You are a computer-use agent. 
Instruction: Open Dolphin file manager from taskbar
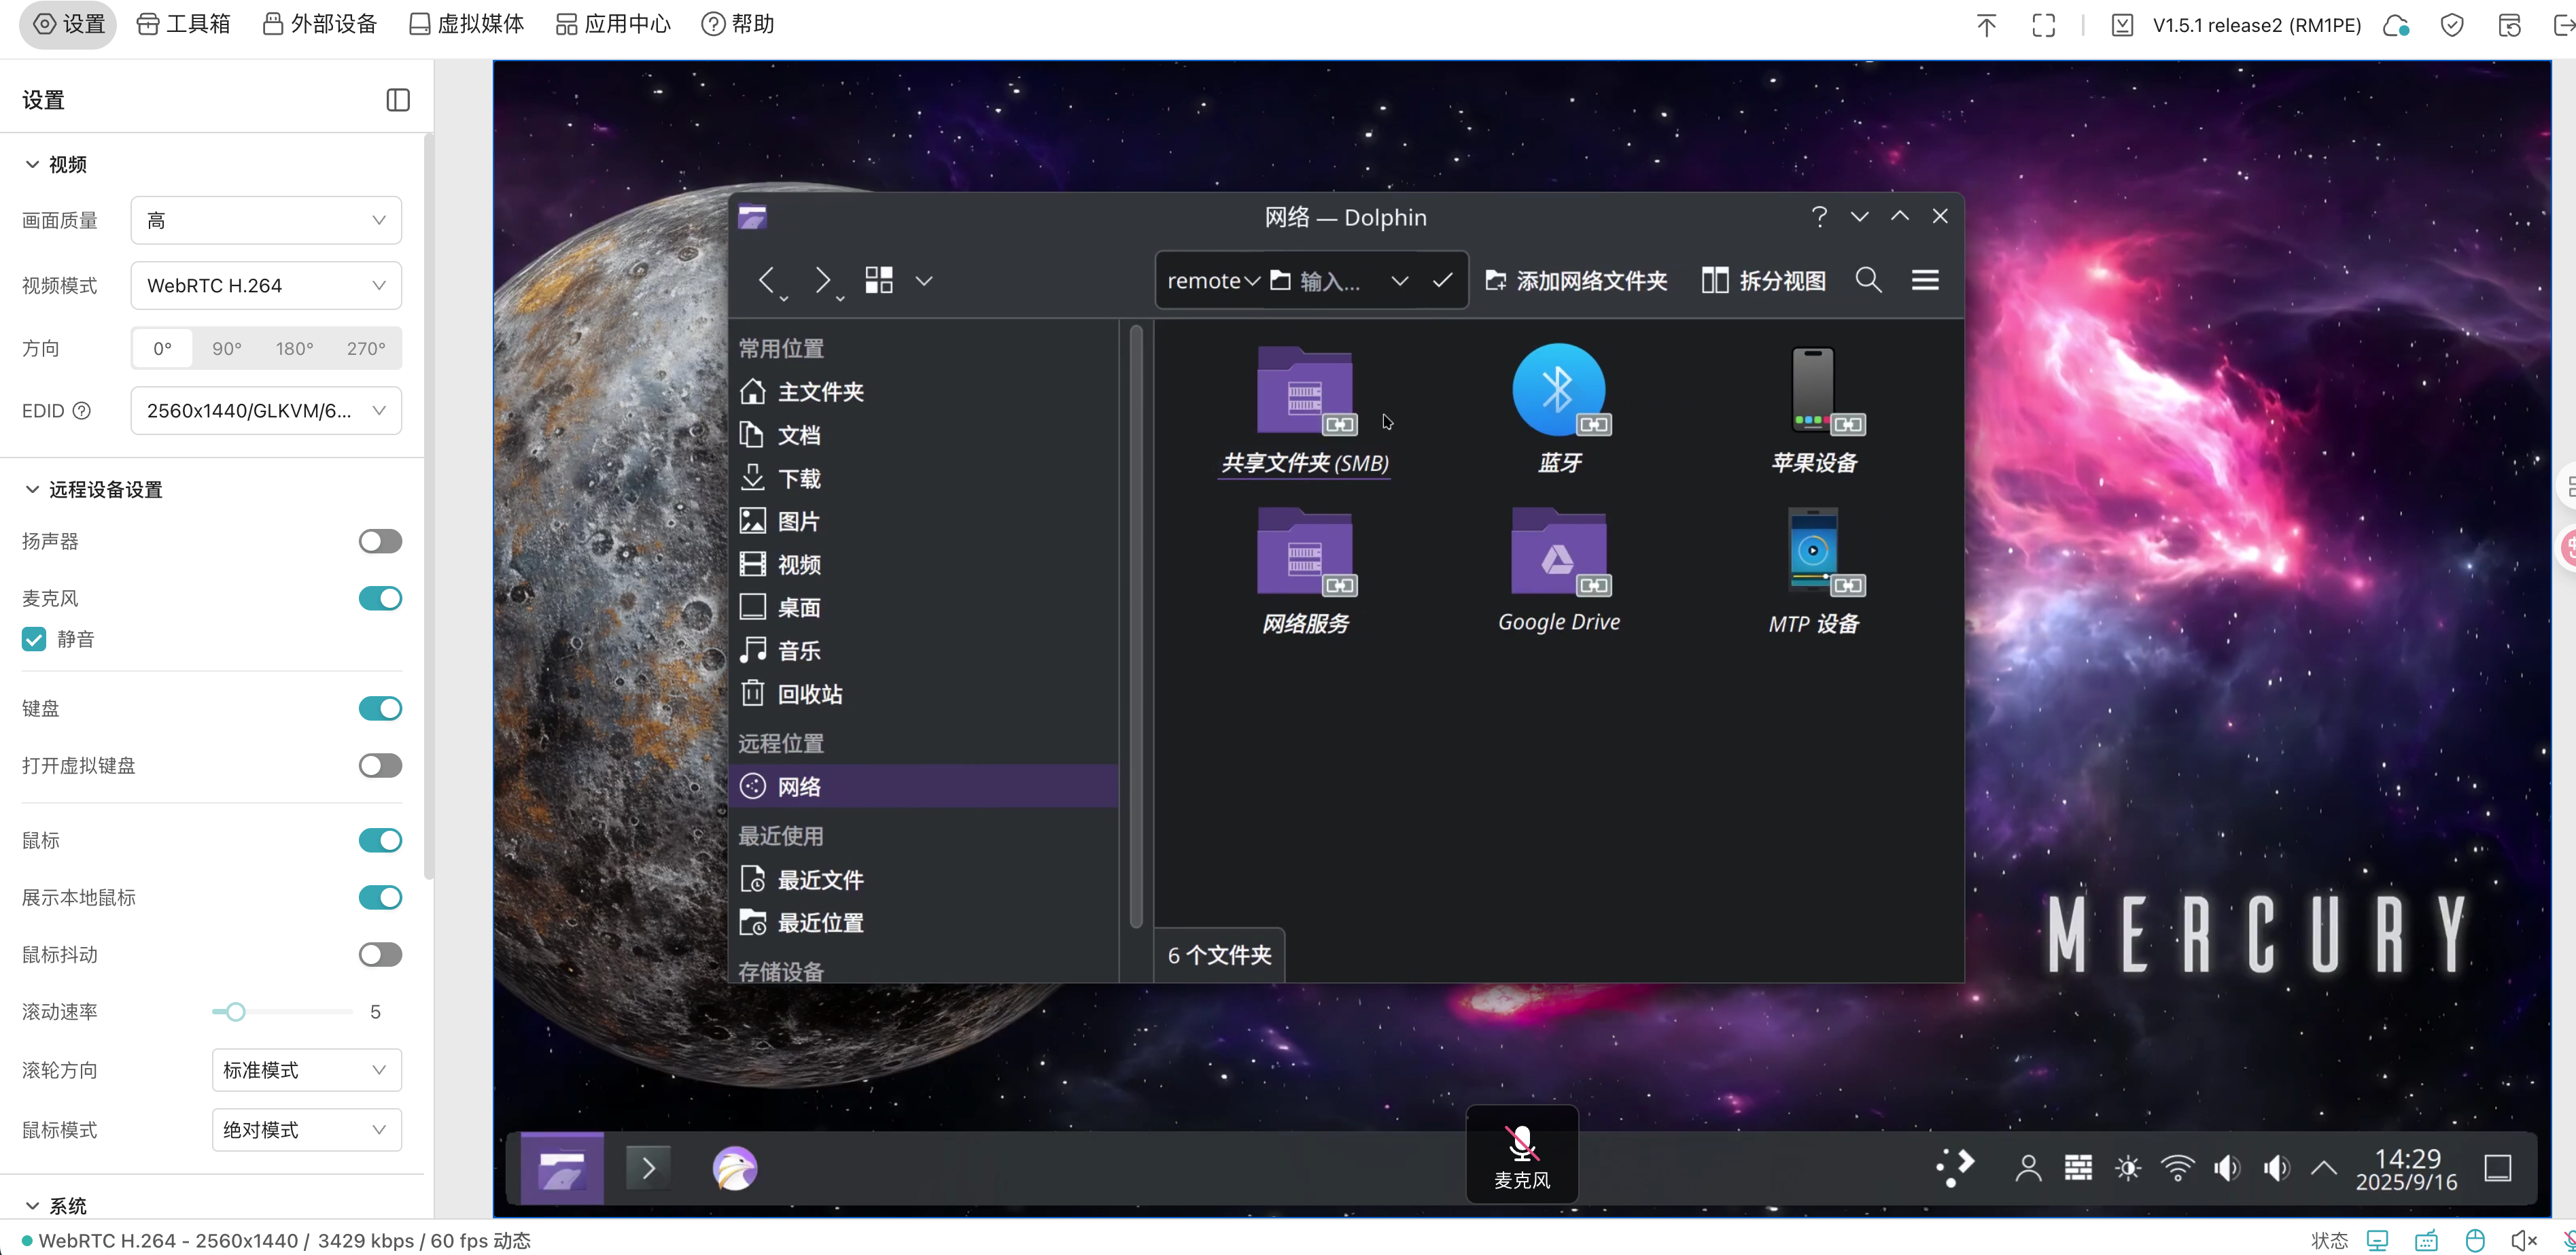tap(562, 1168)
